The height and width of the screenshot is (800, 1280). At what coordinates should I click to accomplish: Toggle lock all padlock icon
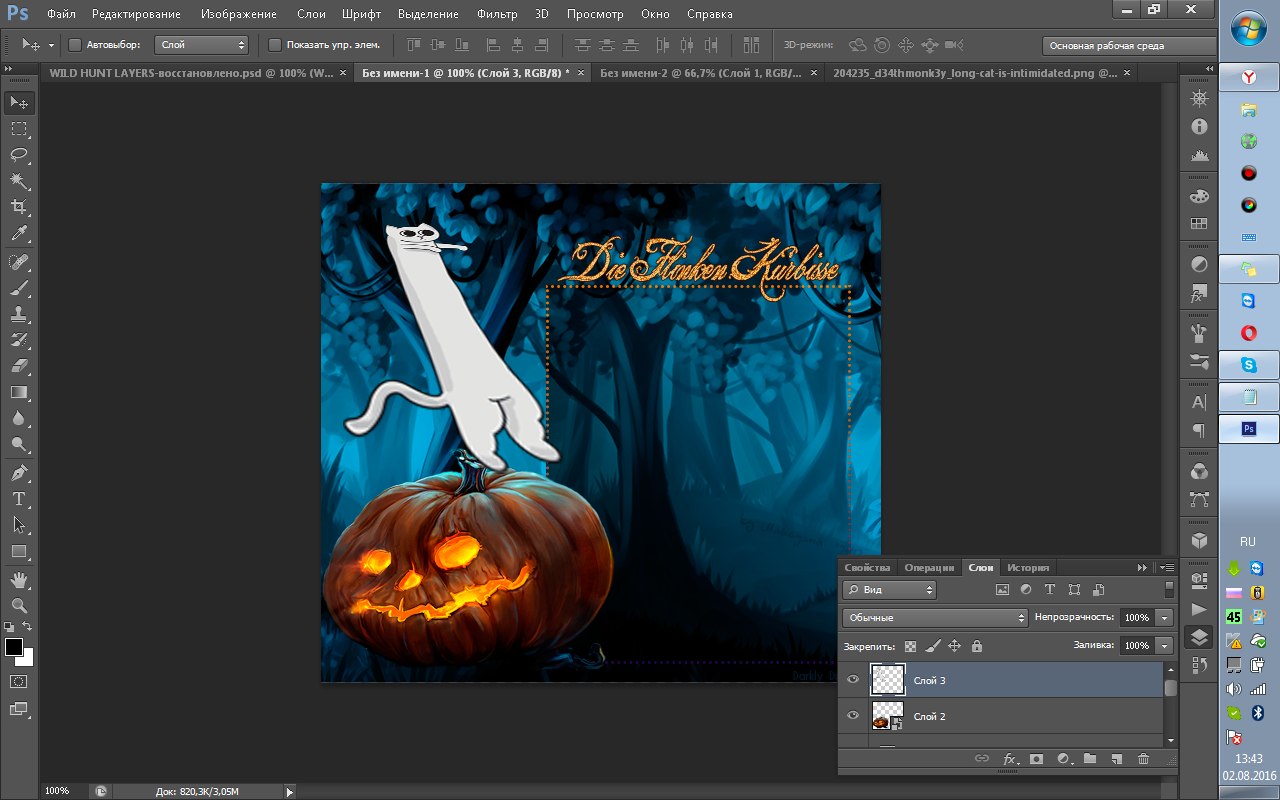(x=976, y=646)
